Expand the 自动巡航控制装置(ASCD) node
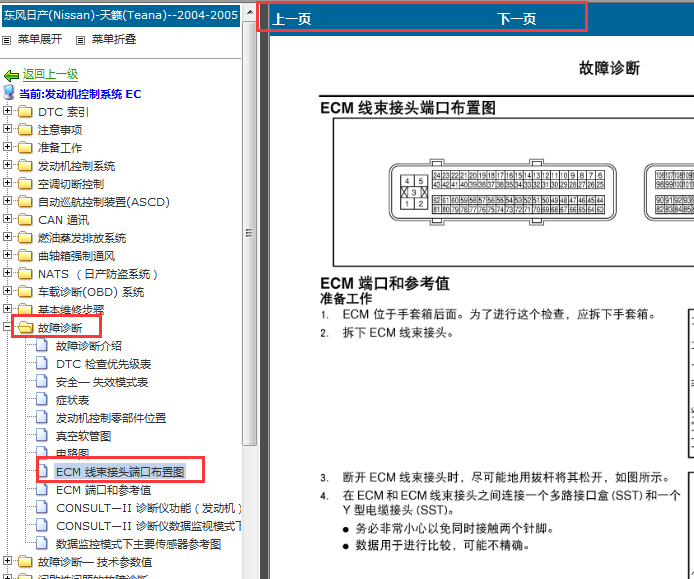This screenshot has width=694, height=579. (7, 201)
